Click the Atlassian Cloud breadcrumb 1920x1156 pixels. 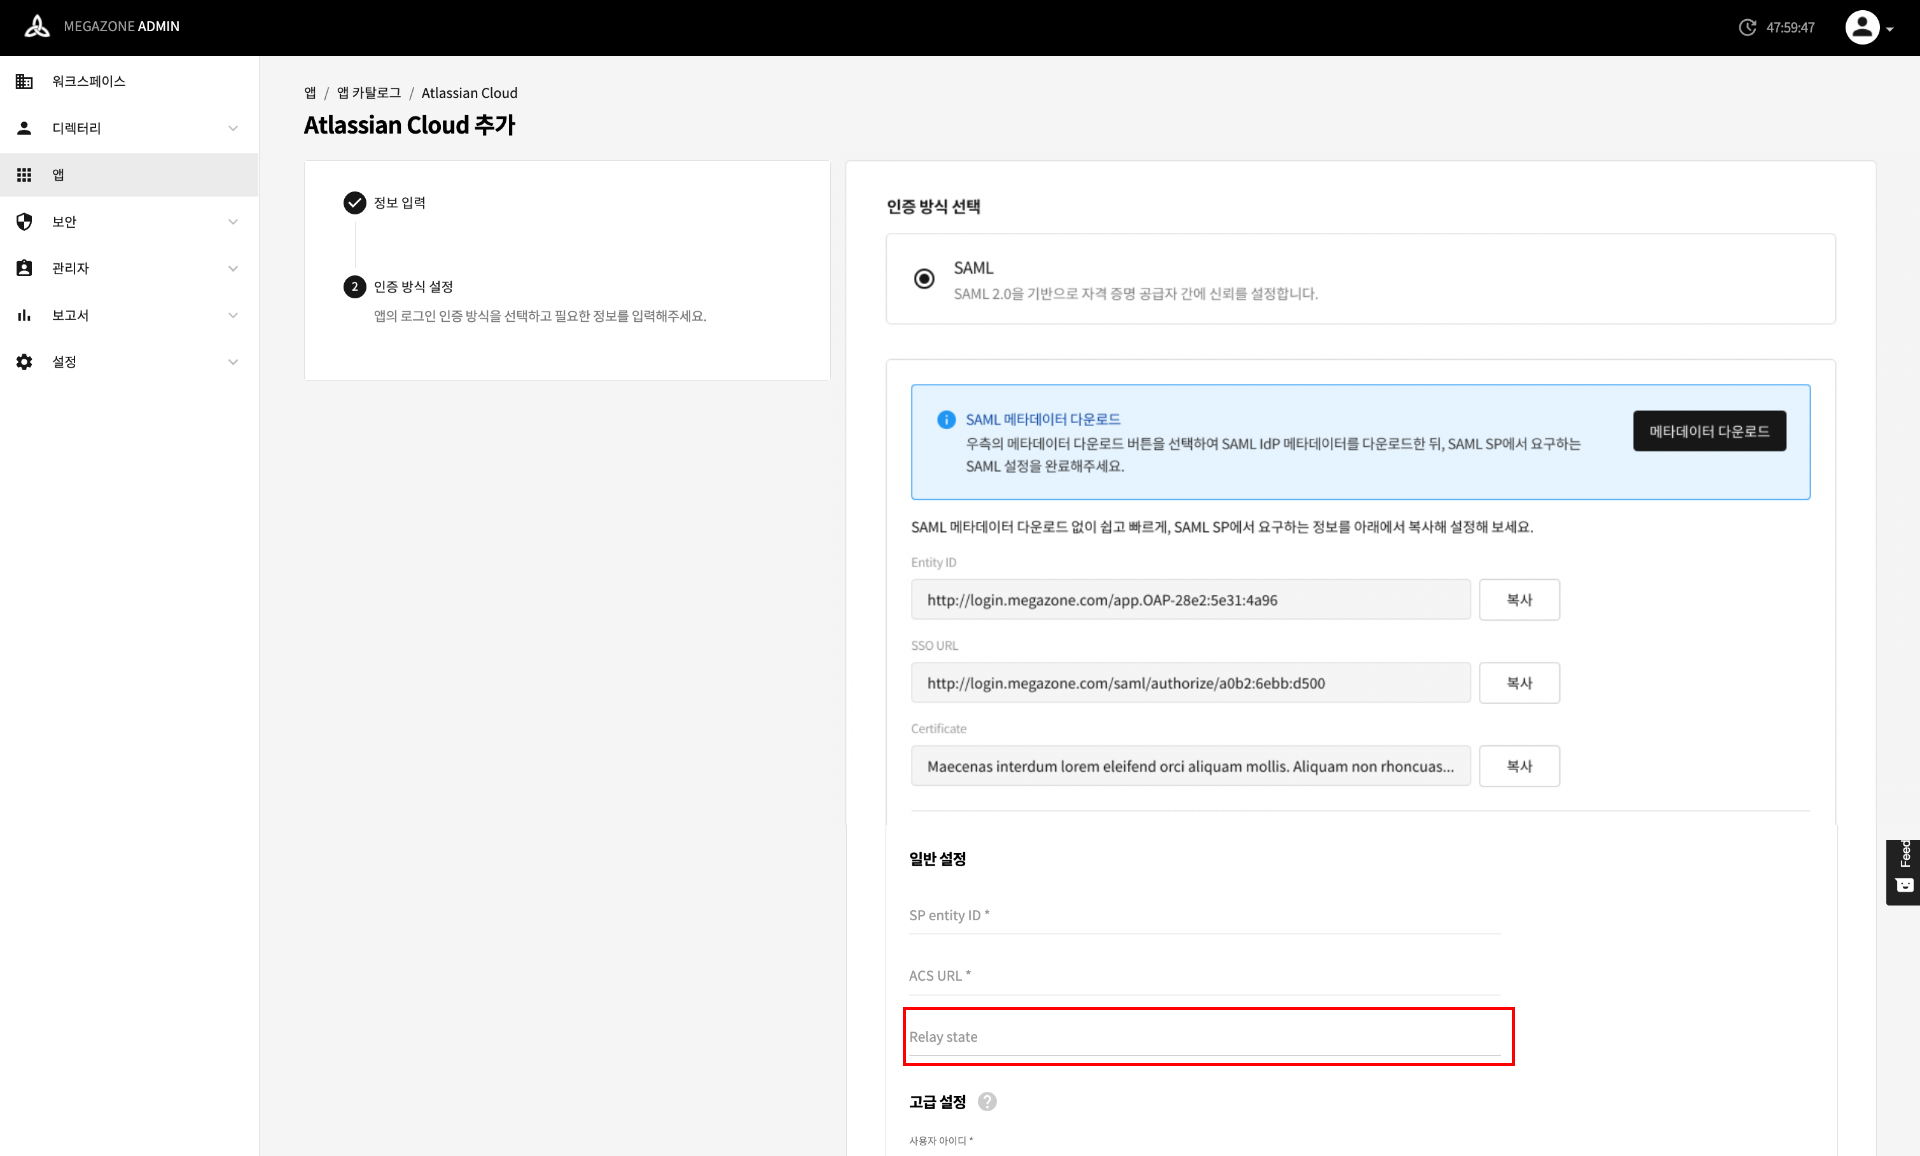(x=469, y=93)
